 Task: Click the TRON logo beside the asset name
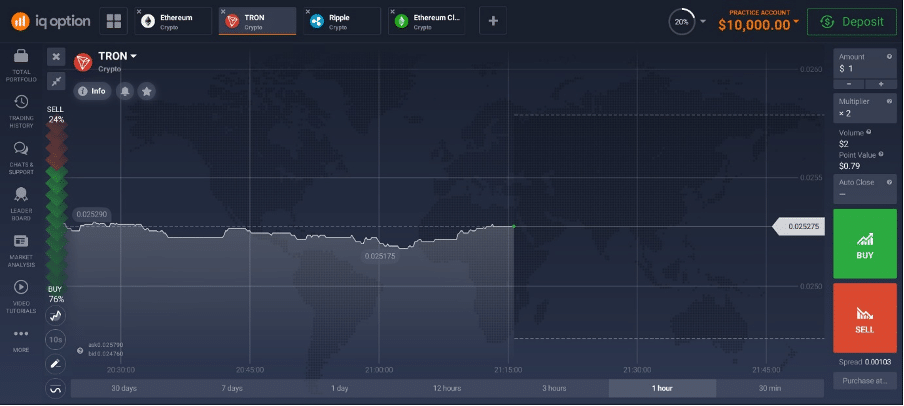point(83,62)
